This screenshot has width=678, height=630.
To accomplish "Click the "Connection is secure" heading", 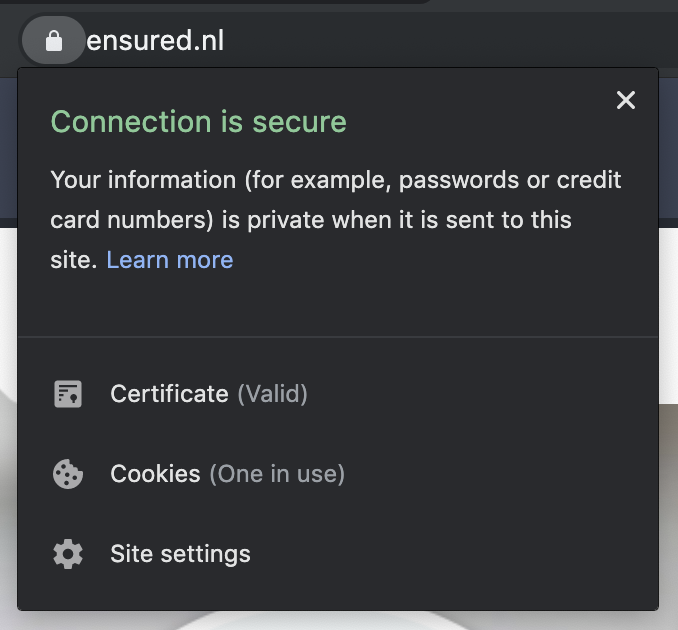I will [198, 122].
